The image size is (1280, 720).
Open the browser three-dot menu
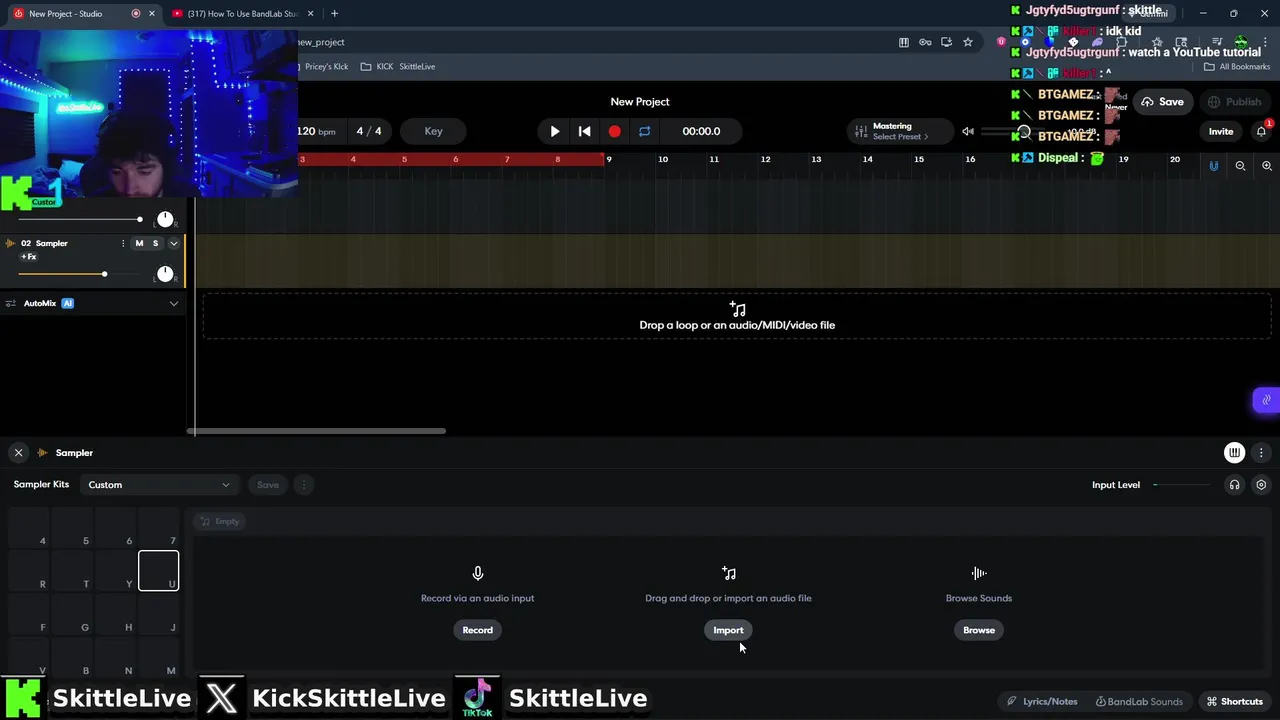[x=1266, y=42]
